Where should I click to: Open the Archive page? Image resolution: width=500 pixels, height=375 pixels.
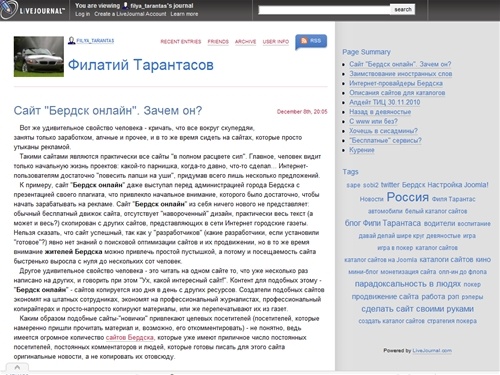click(x=245, y=42)
